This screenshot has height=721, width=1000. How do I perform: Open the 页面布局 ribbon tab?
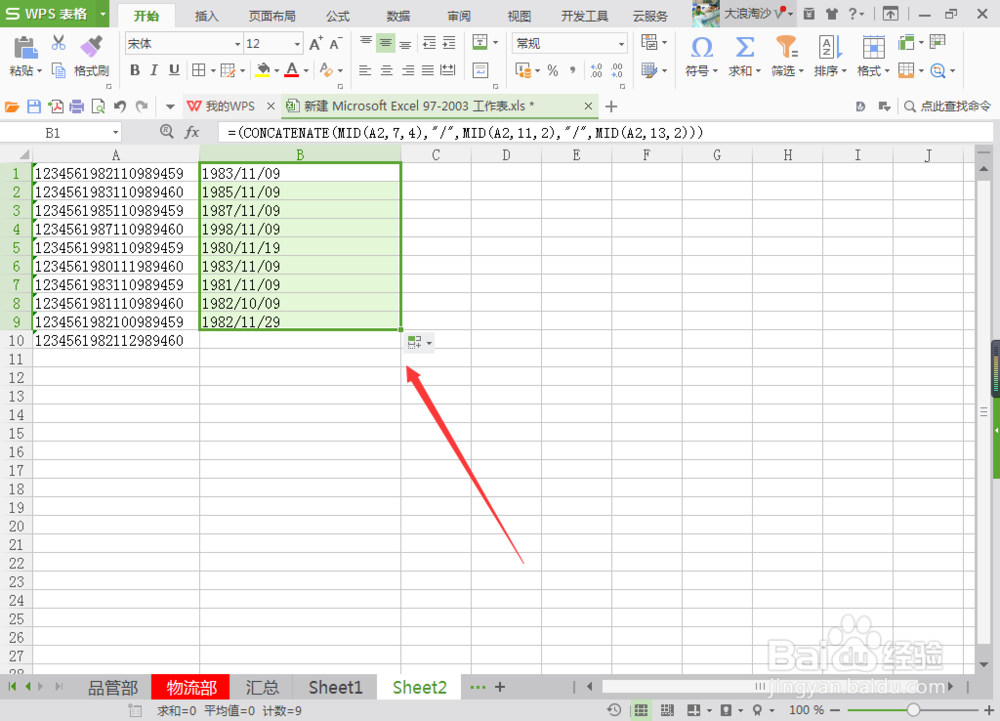click(x=272, y=16)
